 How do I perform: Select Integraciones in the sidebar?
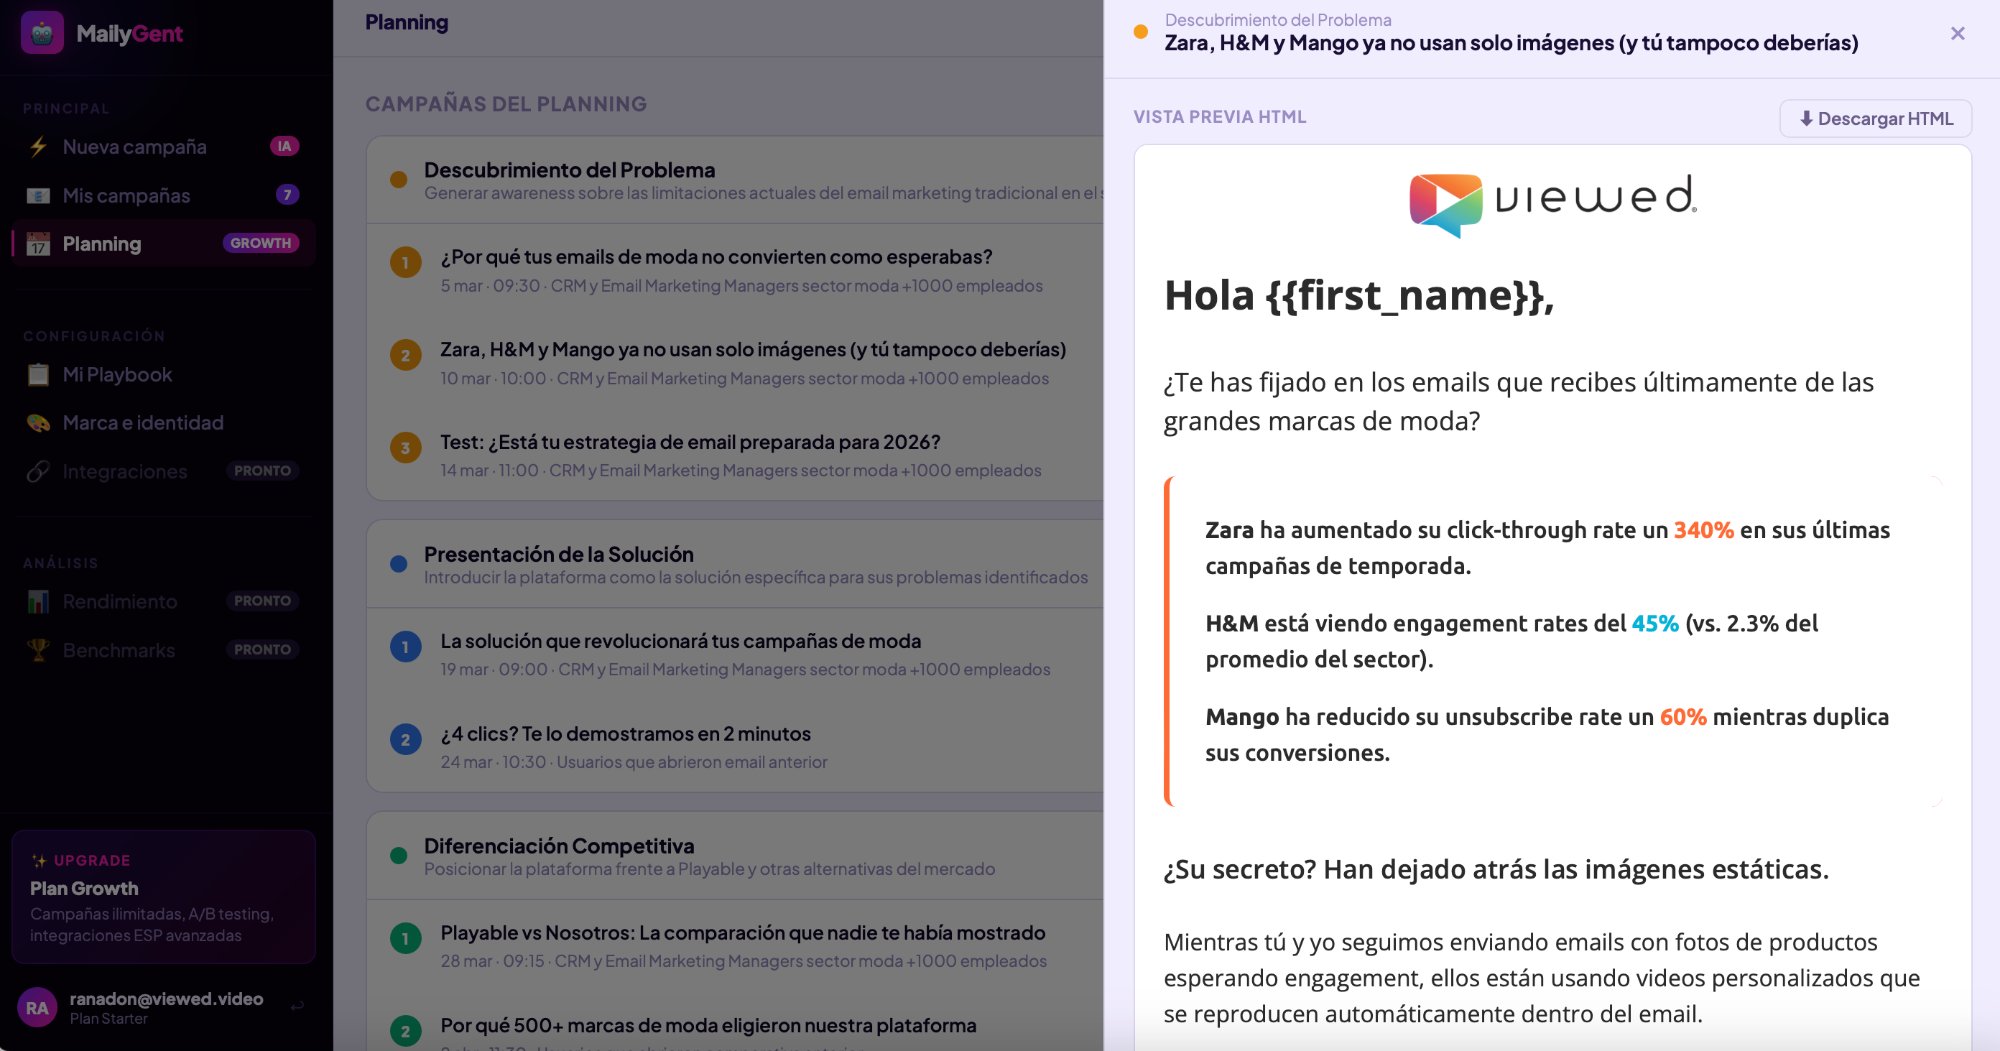pyautogui.click(x=164, y=471)
